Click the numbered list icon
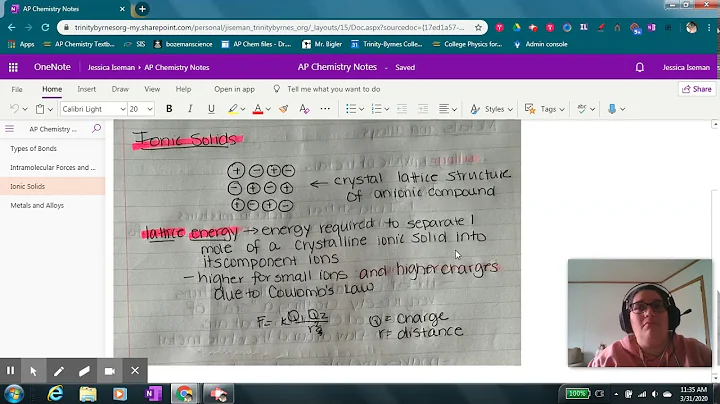Screen dimensions: 720x404 click(x=376, y=109)
